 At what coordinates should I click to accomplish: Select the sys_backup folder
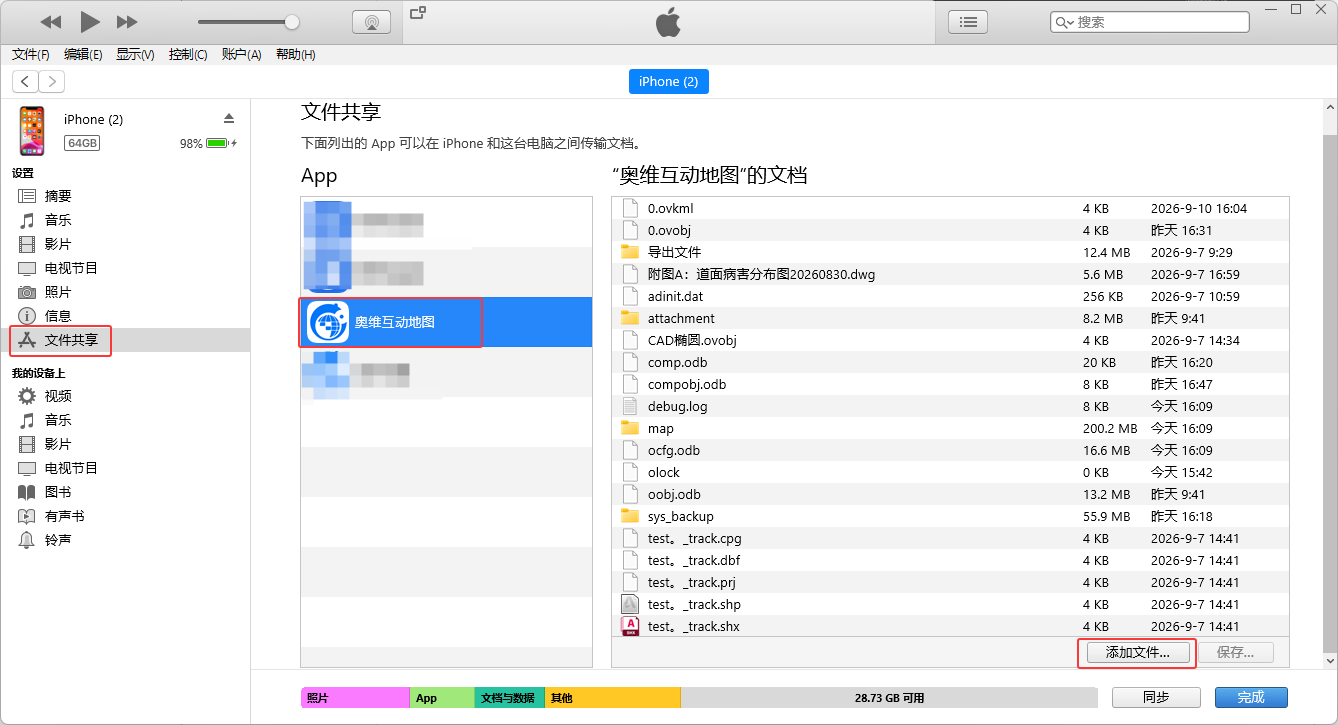click(950, 516)
